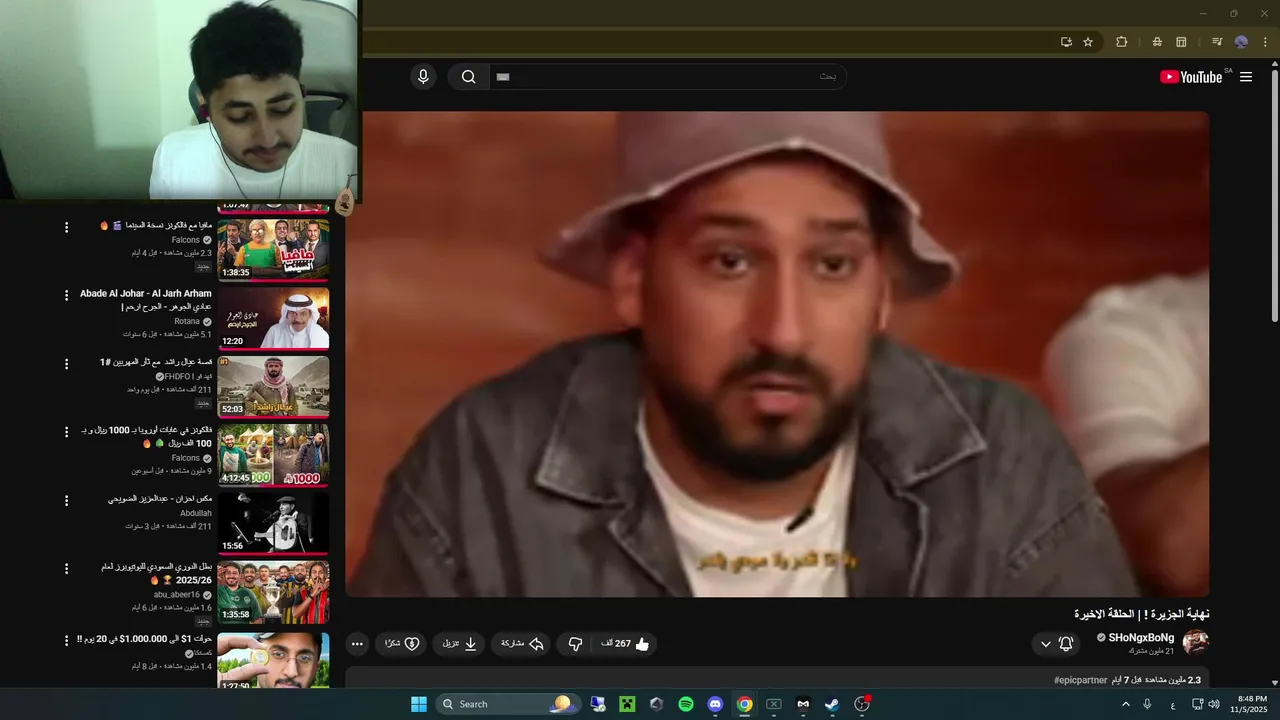Click the taskbar Search box
This screenshot has height=720, width=1280.
point(506,704)
